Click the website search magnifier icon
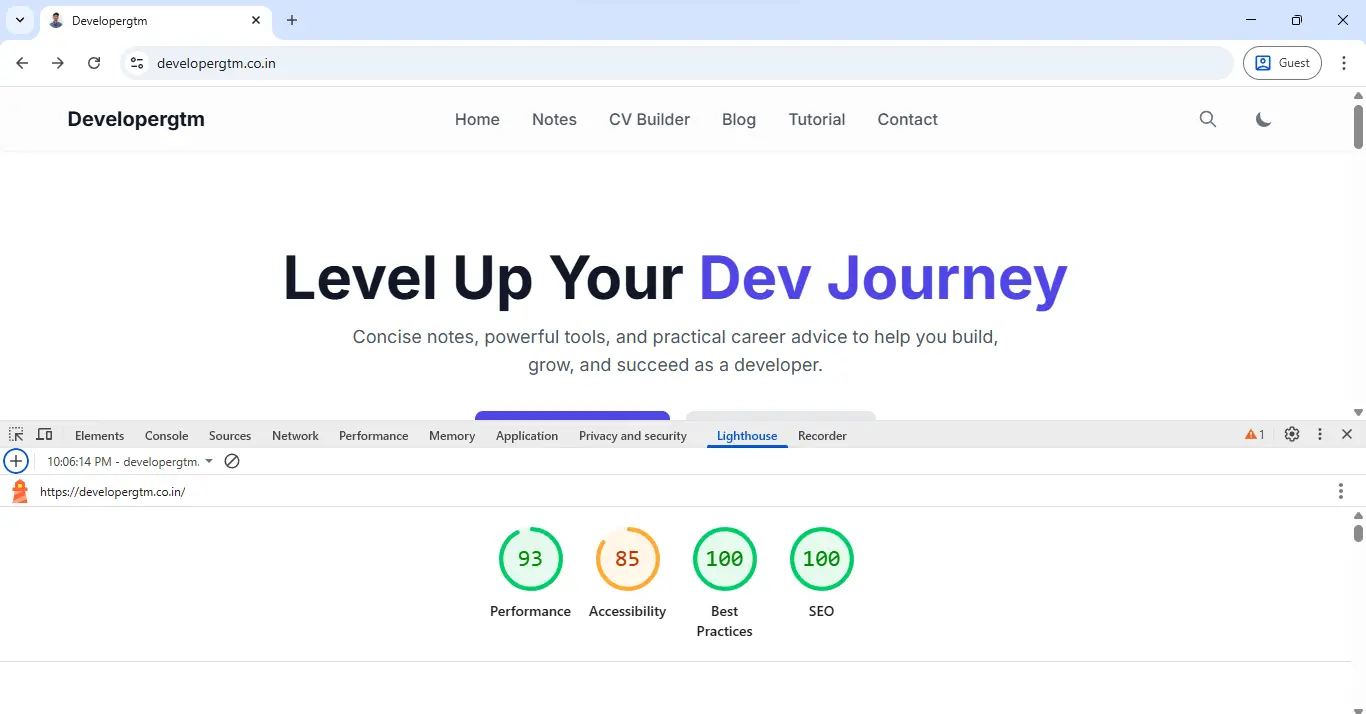Viewport: 1366px width, 714px height. coord(1208,119)
